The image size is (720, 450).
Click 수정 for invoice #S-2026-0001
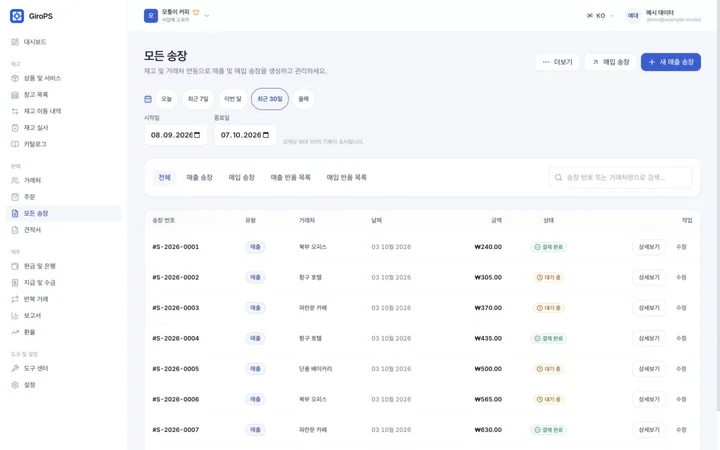click(x=681, y=247)
